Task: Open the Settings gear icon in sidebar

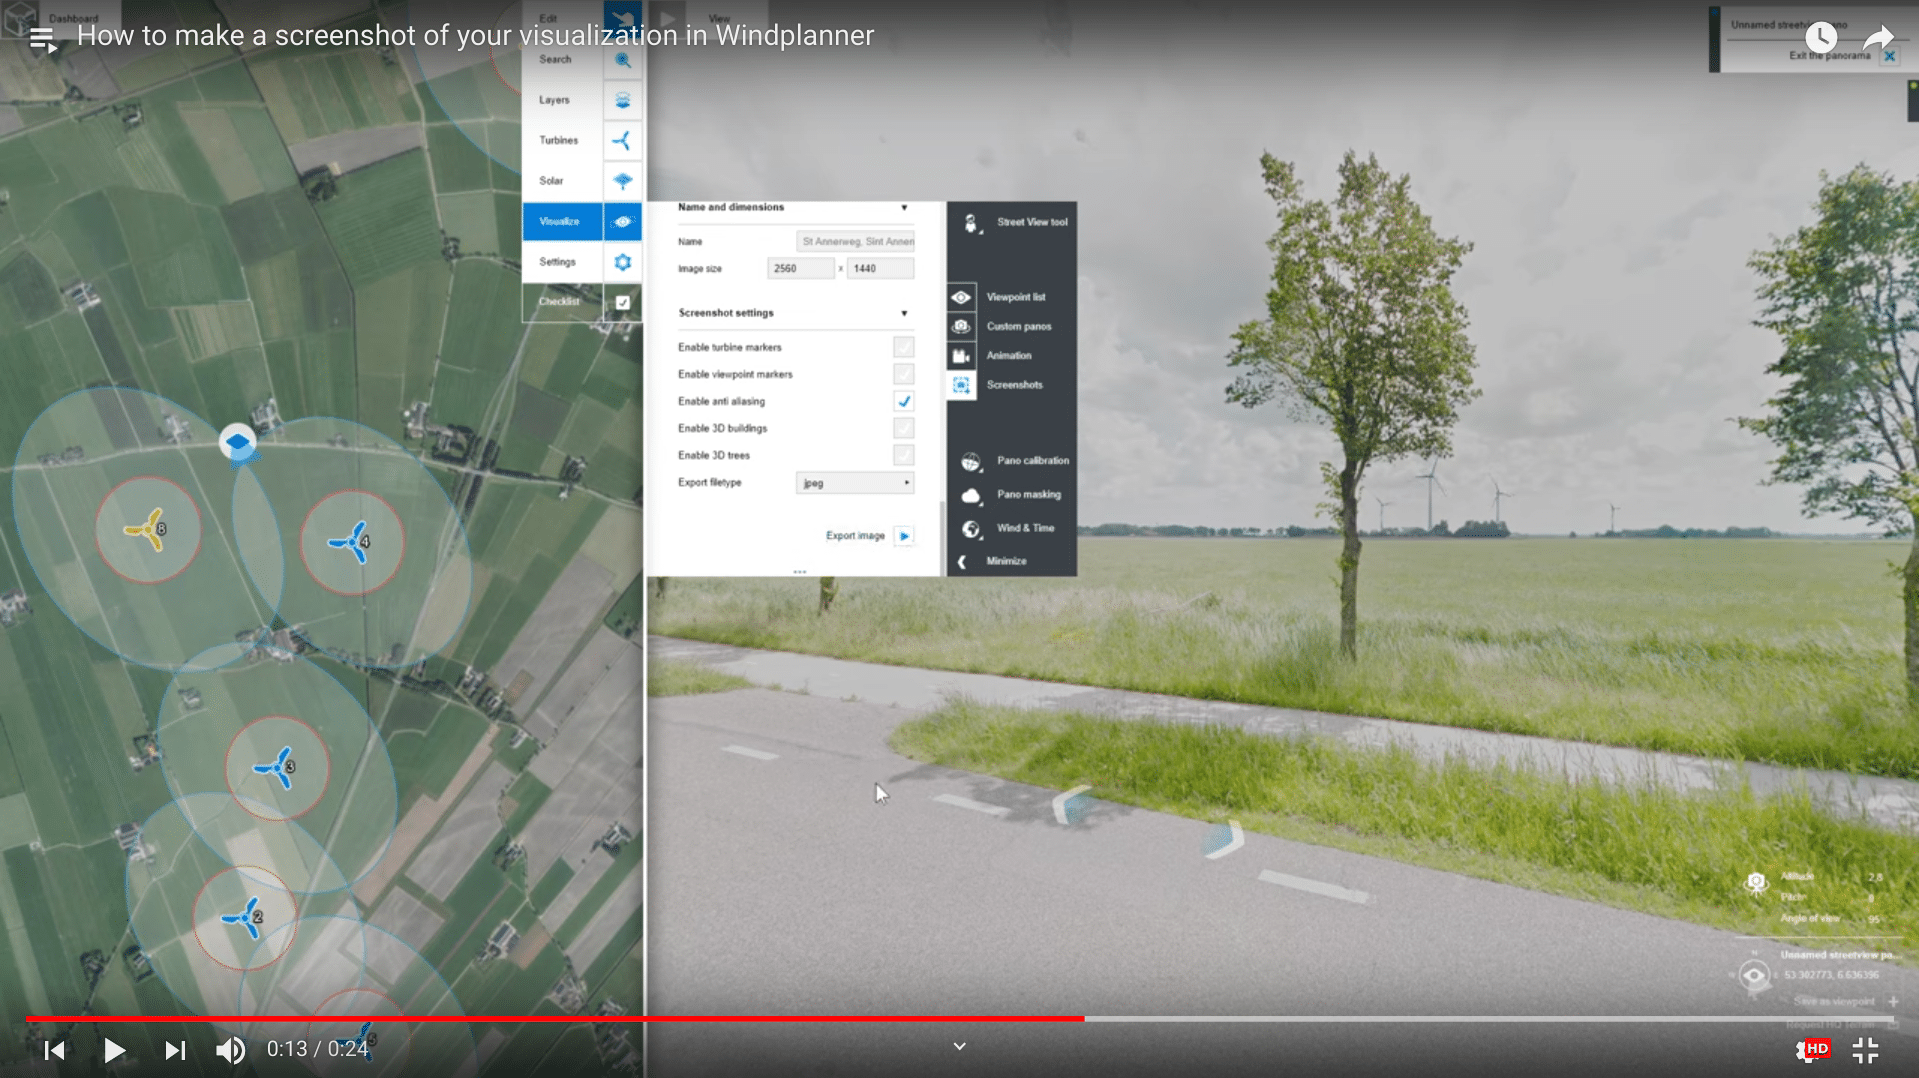Action: pyautogui.click(x=622, y=262)
